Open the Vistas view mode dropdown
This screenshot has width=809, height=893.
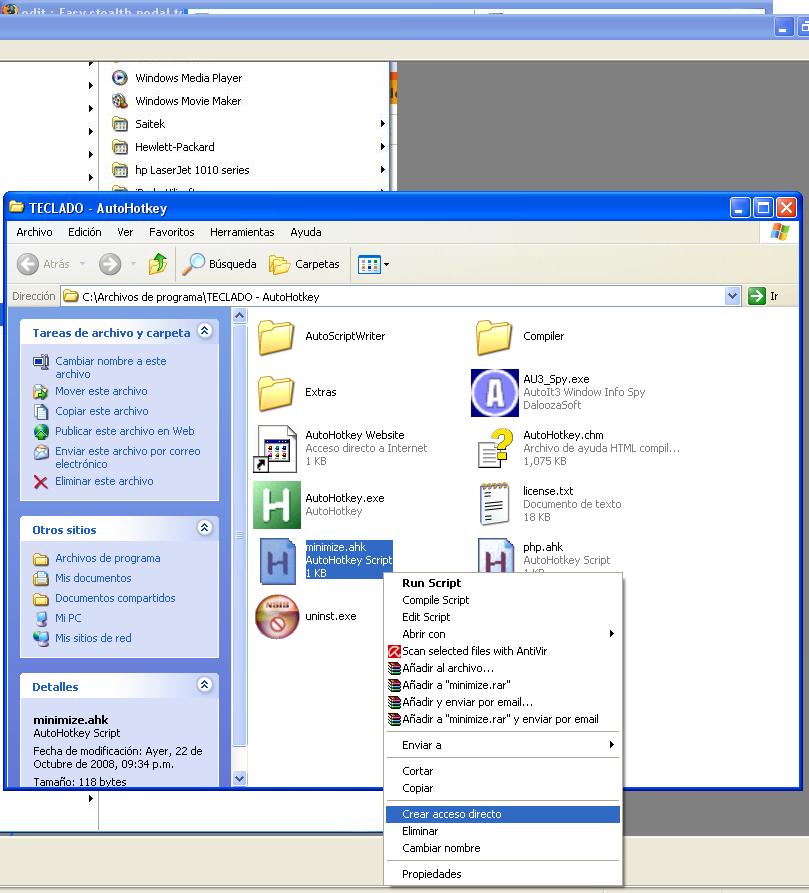coord(373,264)
